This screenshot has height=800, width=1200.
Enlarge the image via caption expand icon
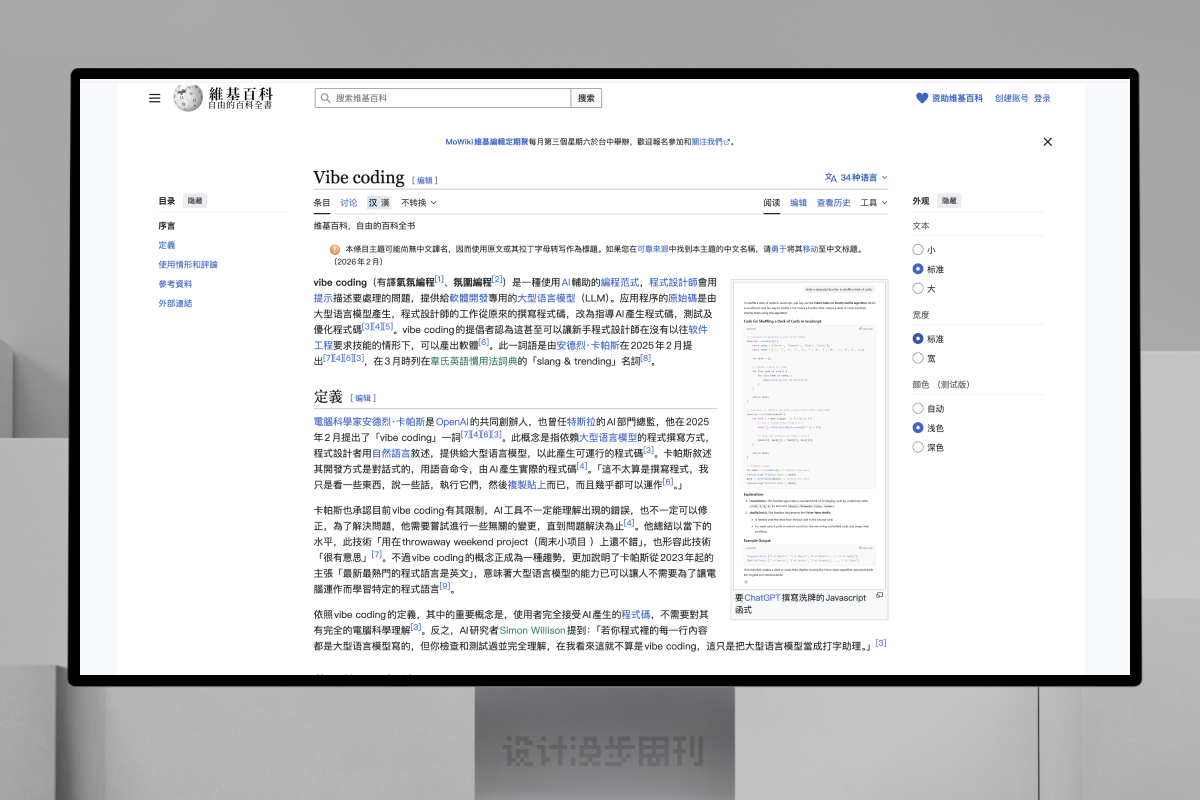[x=879, y=596]
